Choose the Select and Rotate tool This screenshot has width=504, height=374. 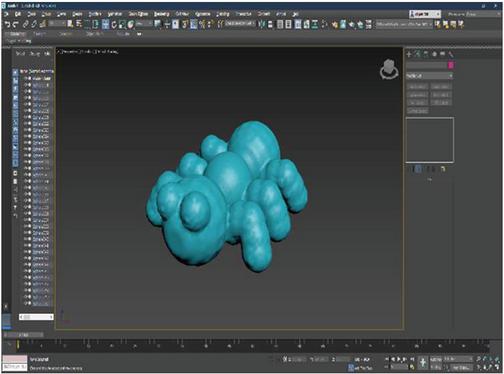[x=114, y=24]
